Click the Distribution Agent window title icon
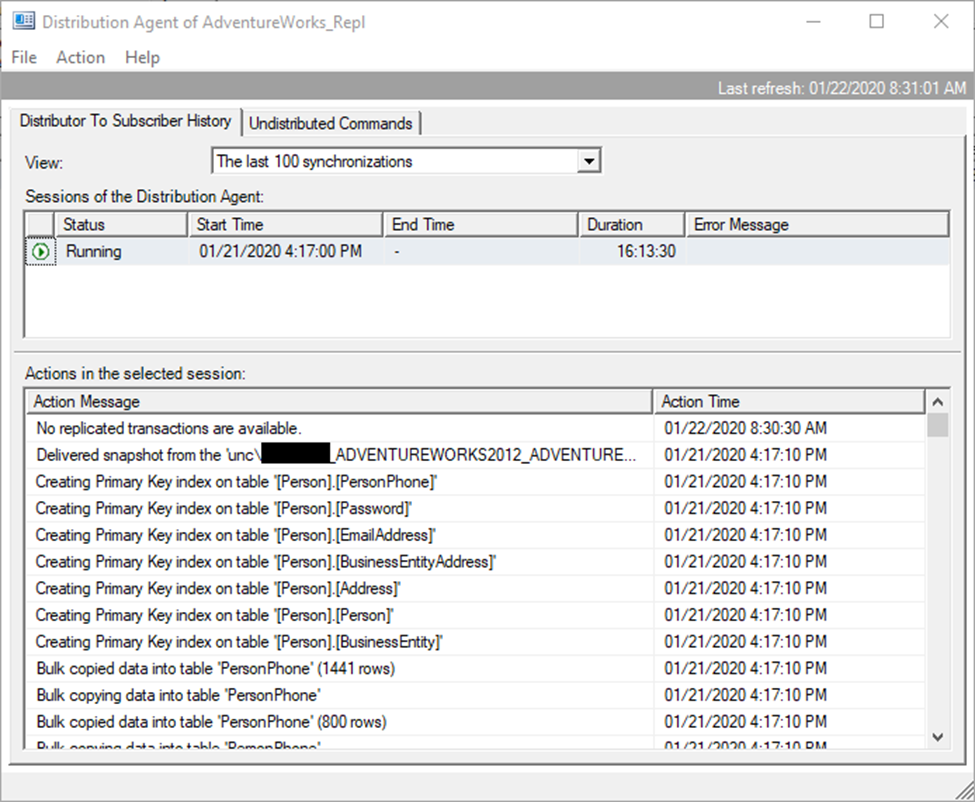The width and height of the screenshot is (975, 802). tap(24, 21)
